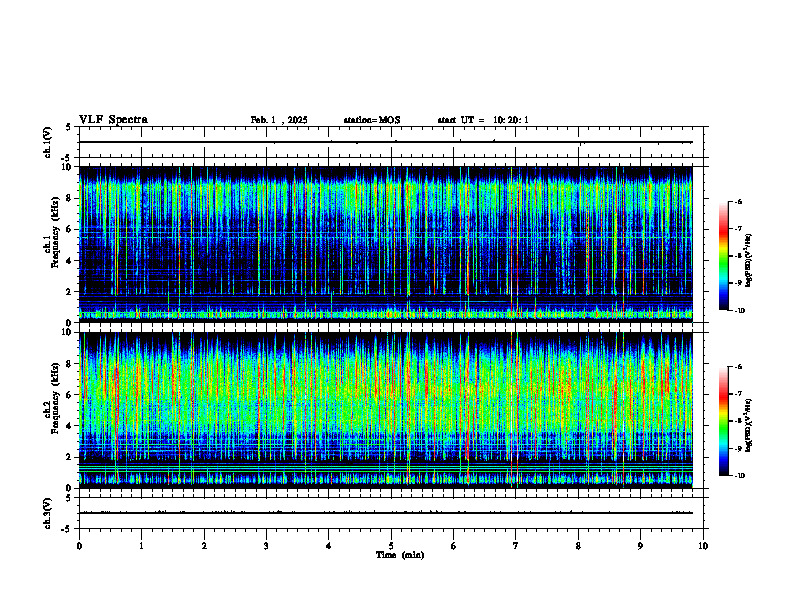Click the ch.2 PSD color bar

point(724,421)
